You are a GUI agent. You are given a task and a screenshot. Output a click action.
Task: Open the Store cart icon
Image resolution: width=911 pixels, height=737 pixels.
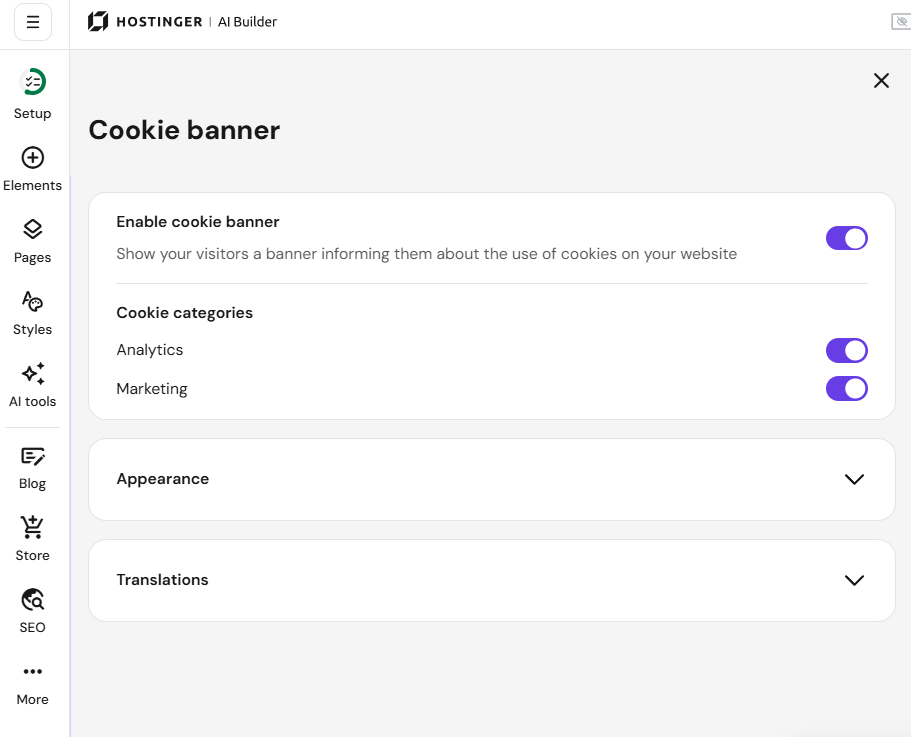33,527
